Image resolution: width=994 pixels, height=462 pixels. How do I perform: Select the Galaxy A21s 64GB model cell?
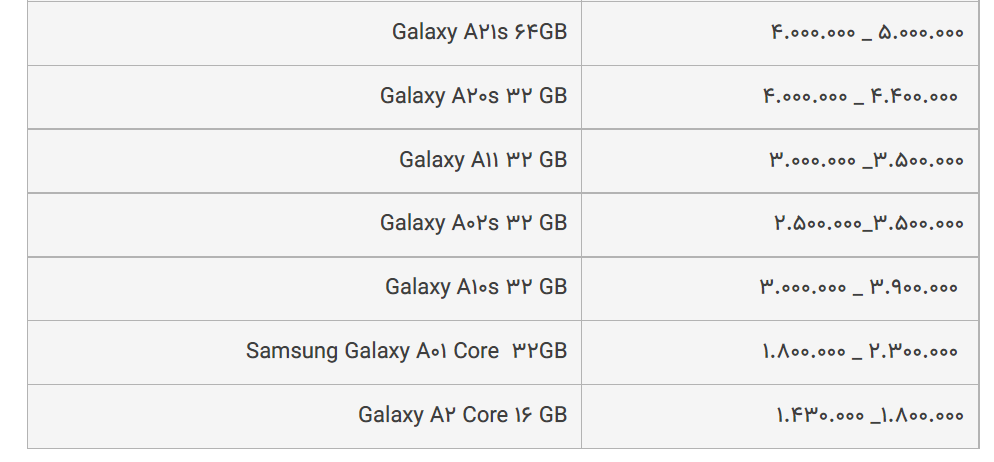(x=304, y=33)
